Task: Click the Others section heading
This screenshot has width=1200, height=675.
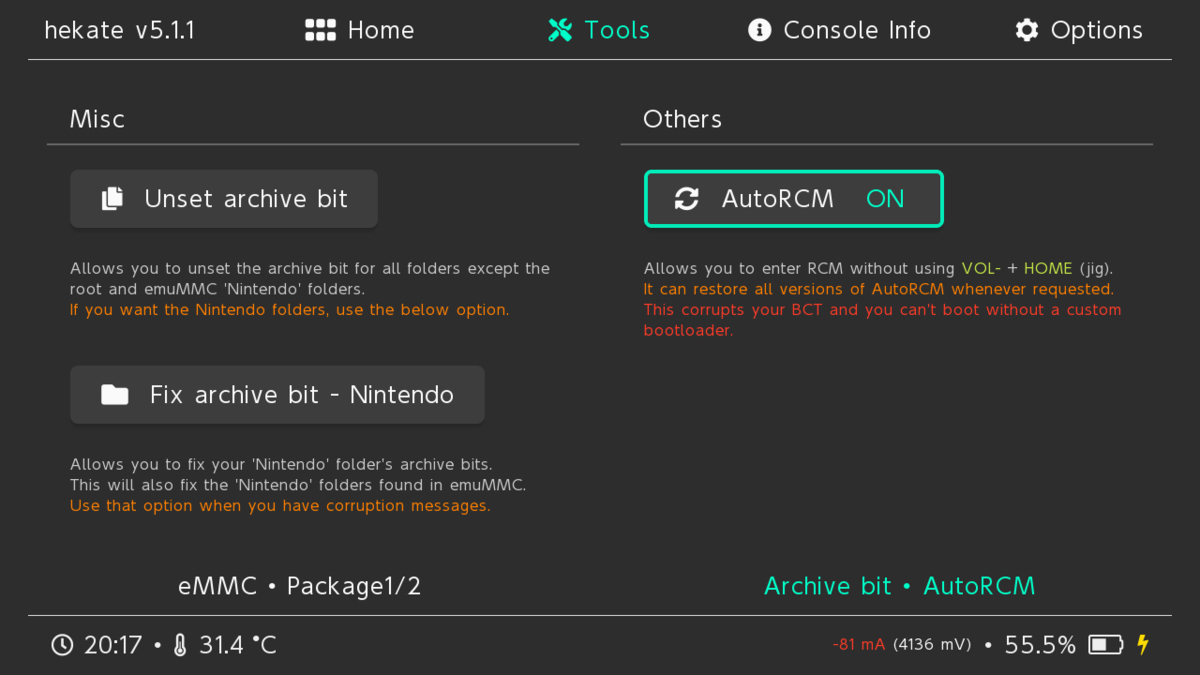Action: (x=682, y=119)
